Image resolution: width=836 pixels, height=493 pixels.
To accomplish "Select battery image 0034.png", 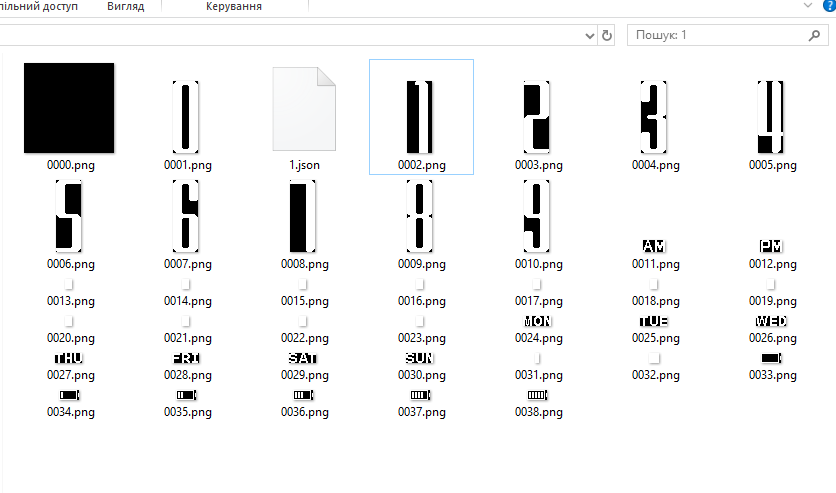I will [69, 395].
